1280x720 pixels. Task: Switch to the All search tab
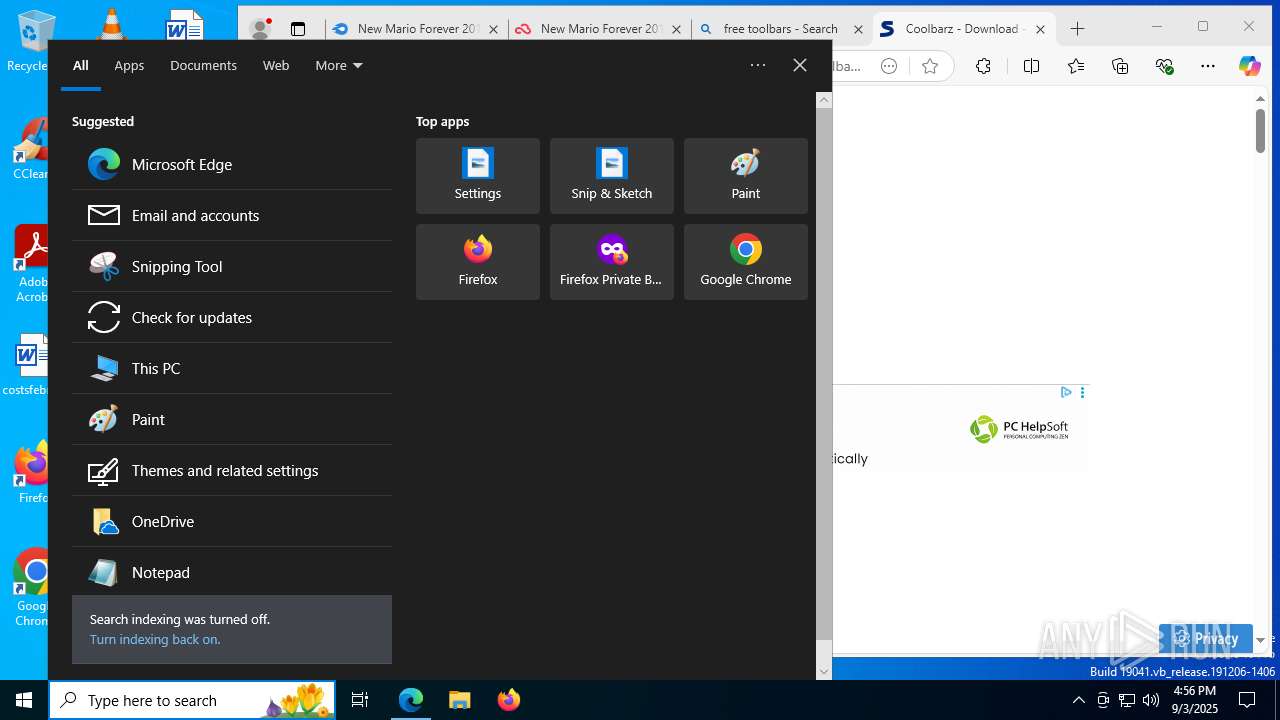81,65
